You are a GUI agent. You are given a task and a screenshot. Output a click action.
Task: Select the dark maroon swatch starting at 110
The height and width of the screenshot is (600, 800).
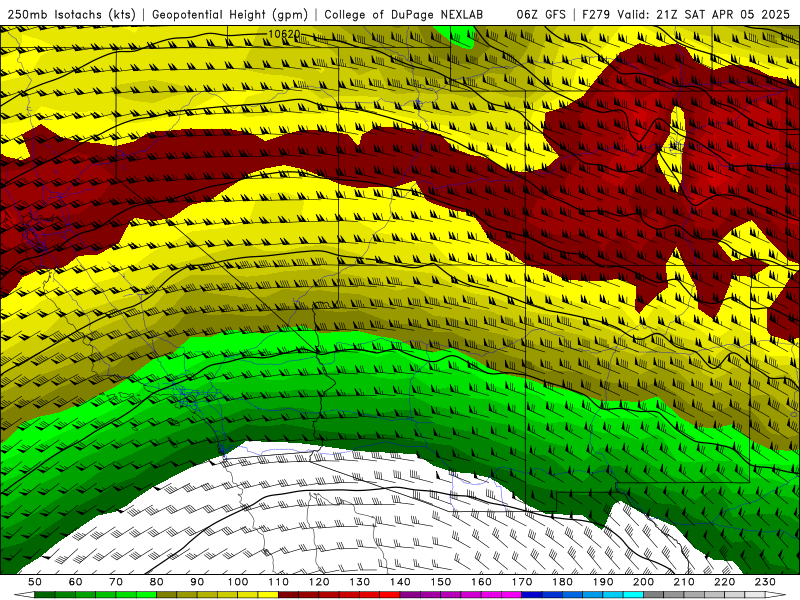tap(288, 595)
